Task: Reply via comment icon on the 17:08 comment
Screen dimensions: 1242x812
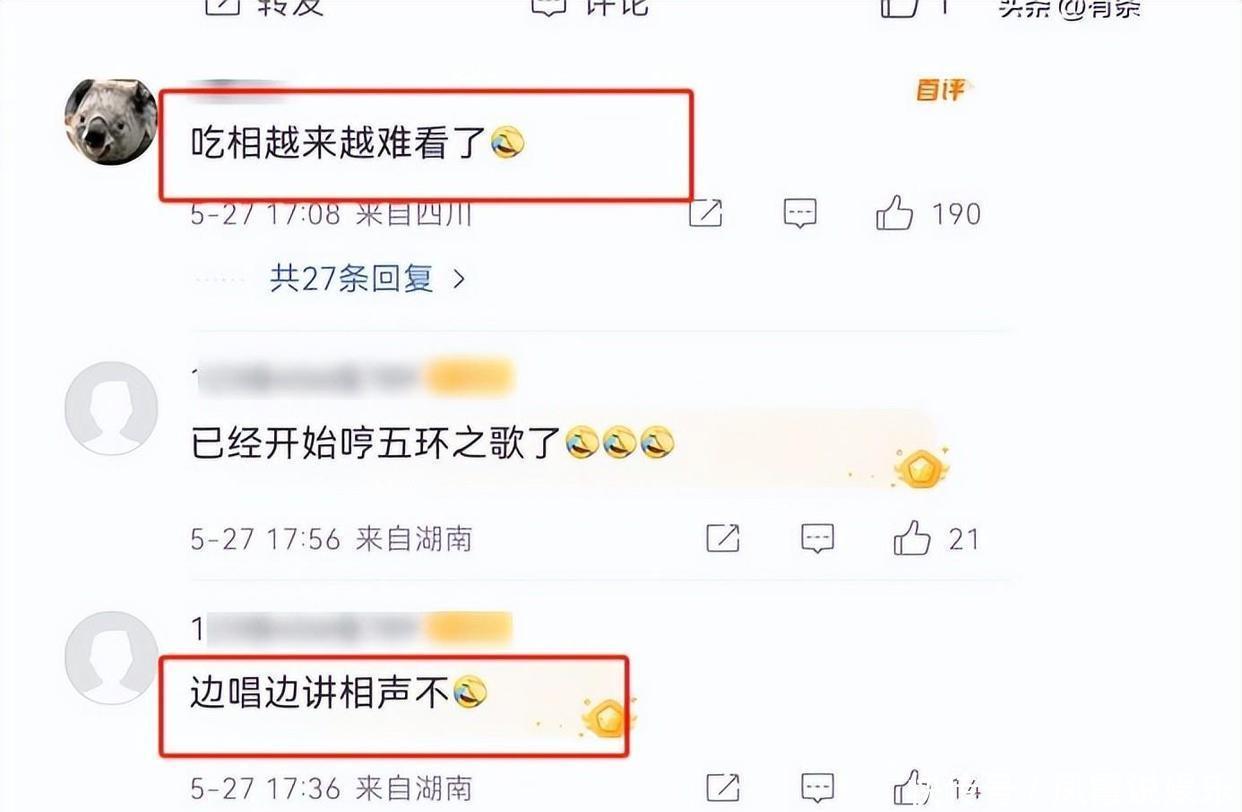Action: pyautogui.click(x=800, y=214)
